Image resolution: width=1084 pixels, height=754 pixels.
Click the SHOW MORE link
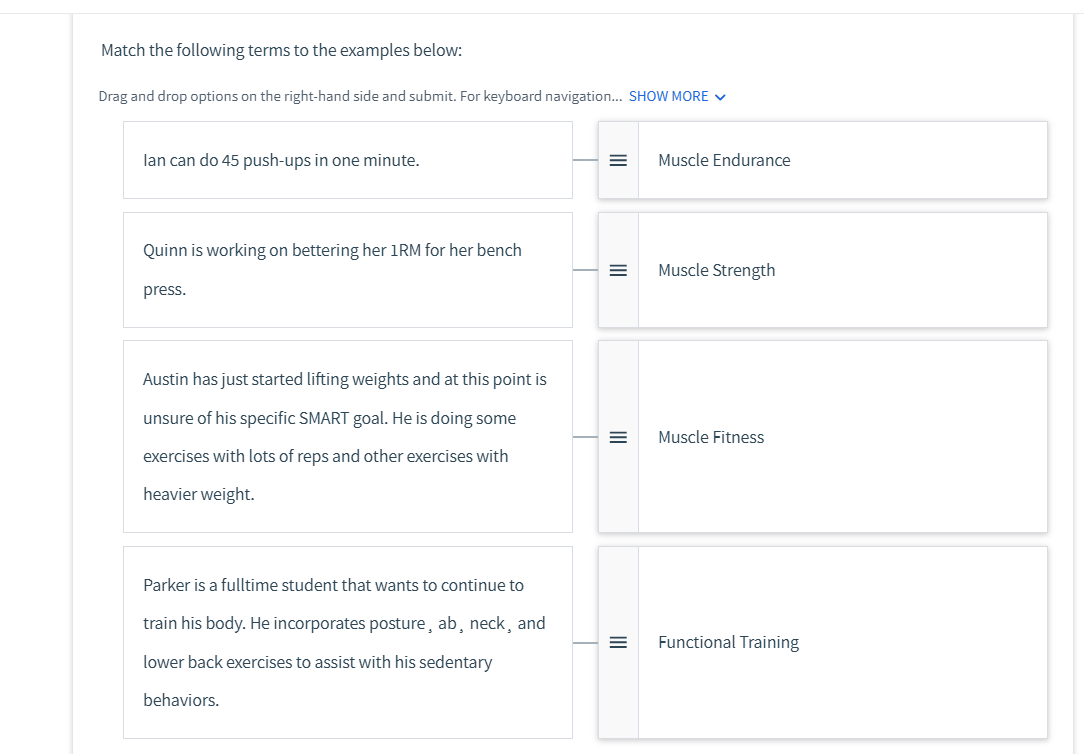668,96
